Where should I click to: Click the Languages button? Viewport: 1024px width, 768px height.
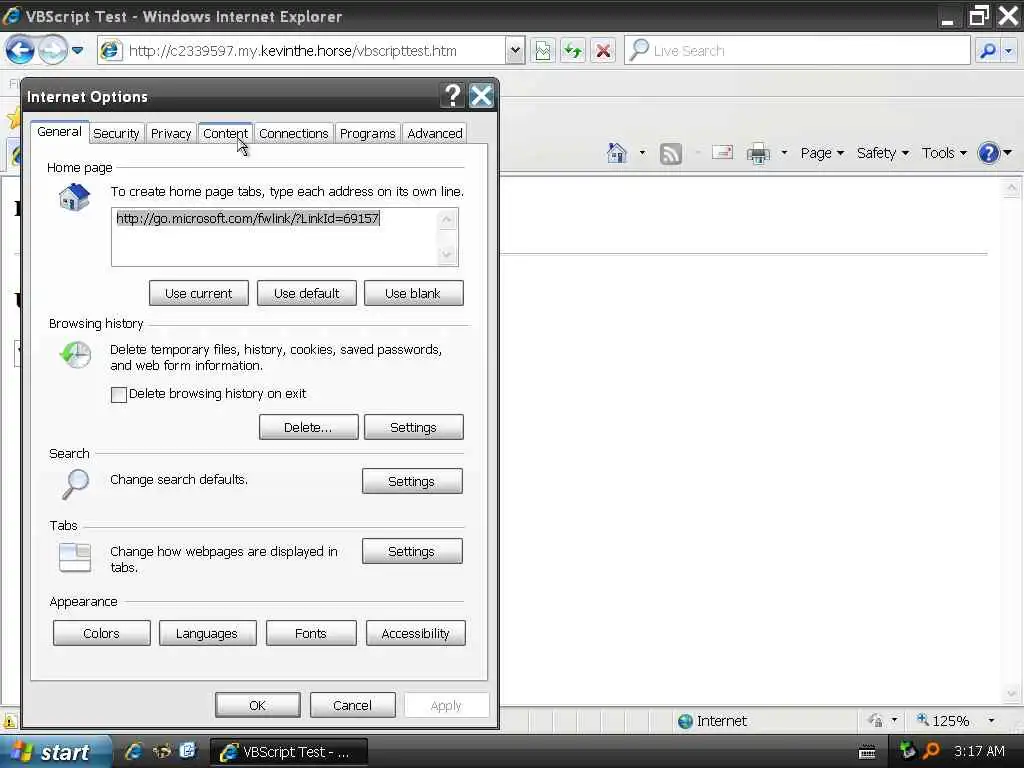tap(207, 633)
